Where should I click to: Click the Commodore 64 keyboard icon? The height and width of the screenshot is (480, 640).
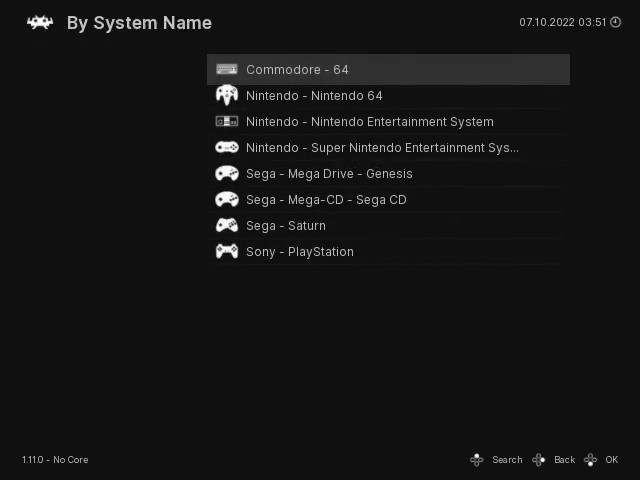(227, 69)
